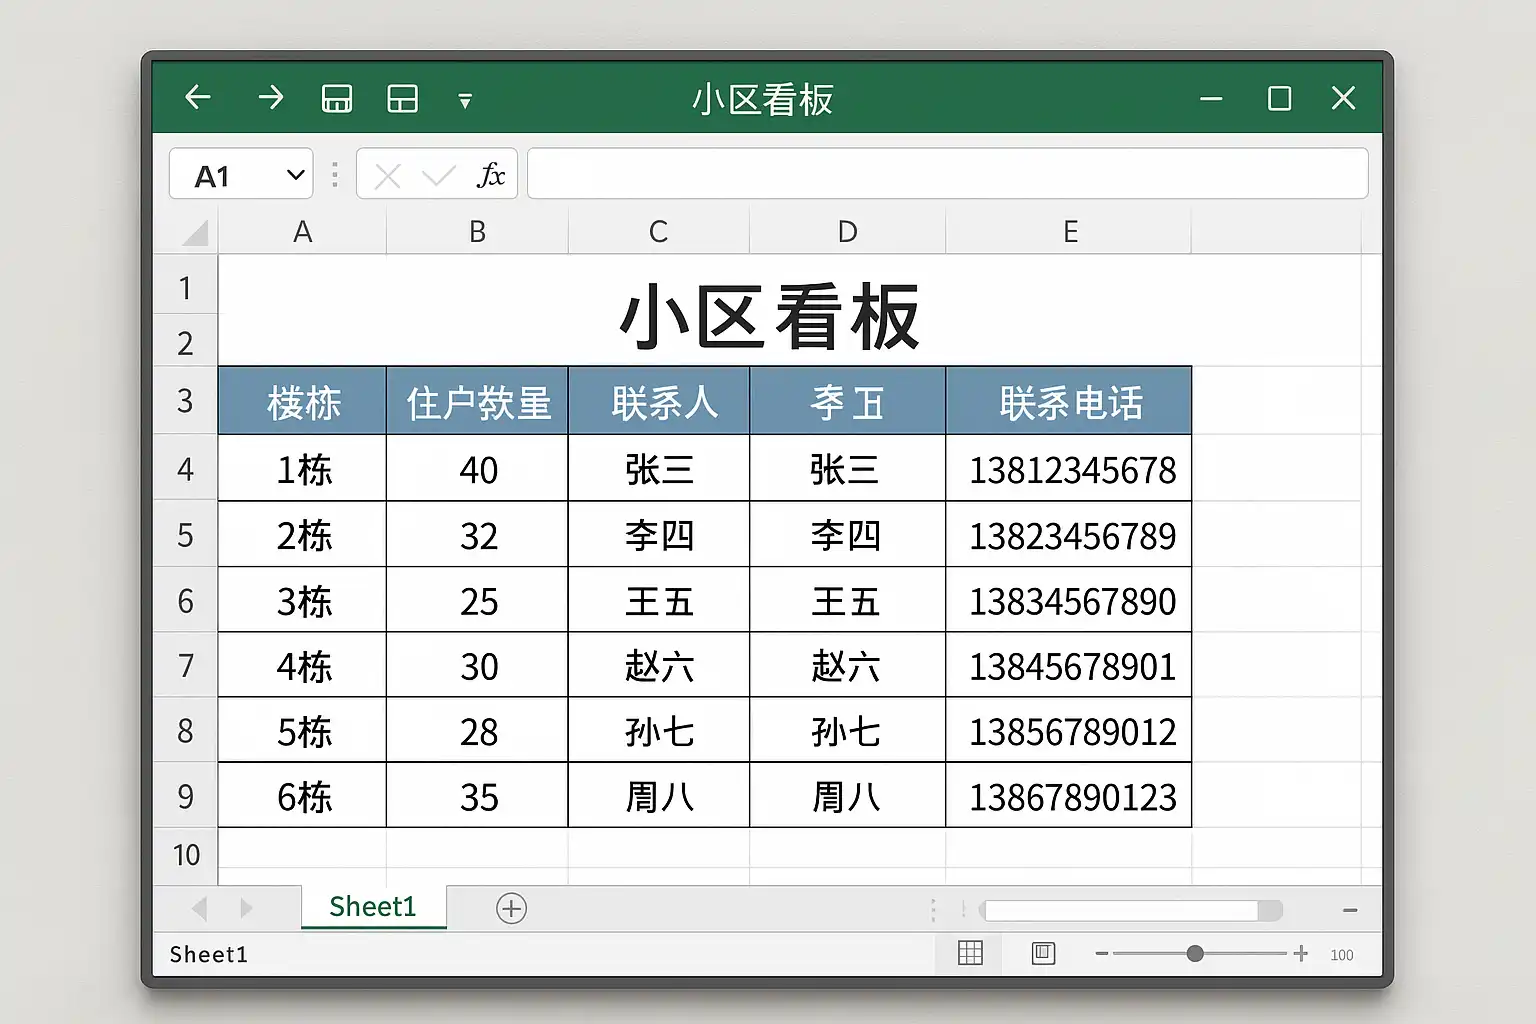Switch to page layout view icon
The width and height of the screenshot is (1536, 1024).
click(1043, 953)
